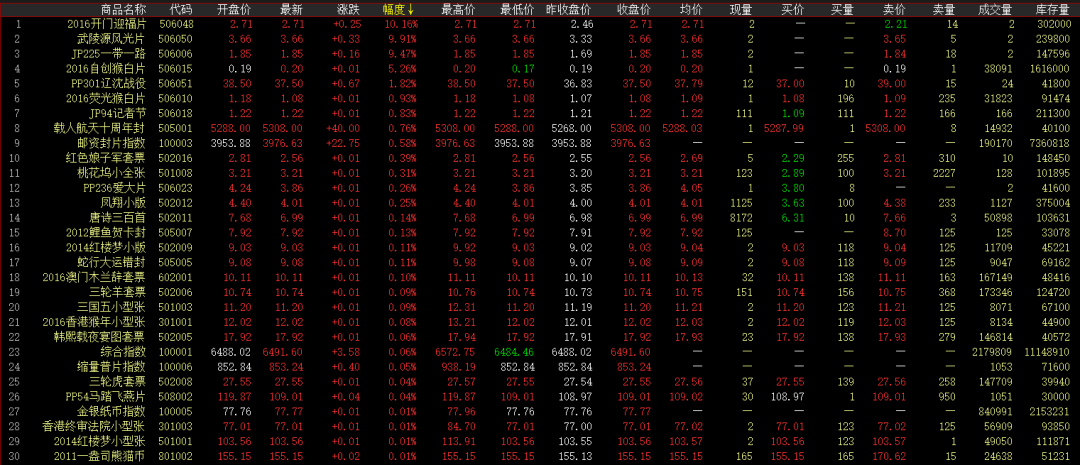
Task: Select the 唐诗三百首 row name
Action: coord(118,218)
